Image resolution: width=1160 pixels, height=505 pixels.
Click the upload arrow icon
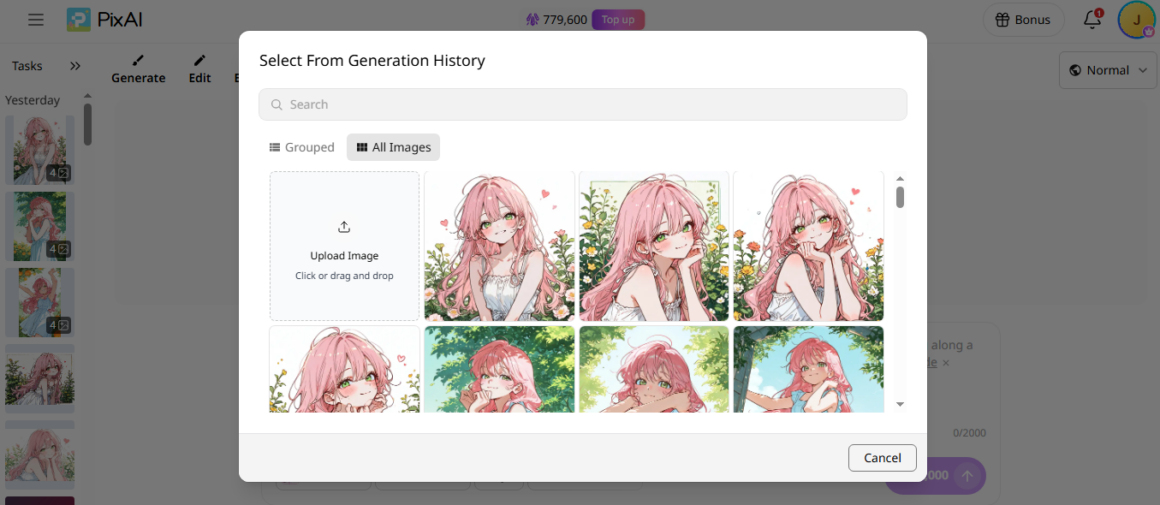(344, 227)
